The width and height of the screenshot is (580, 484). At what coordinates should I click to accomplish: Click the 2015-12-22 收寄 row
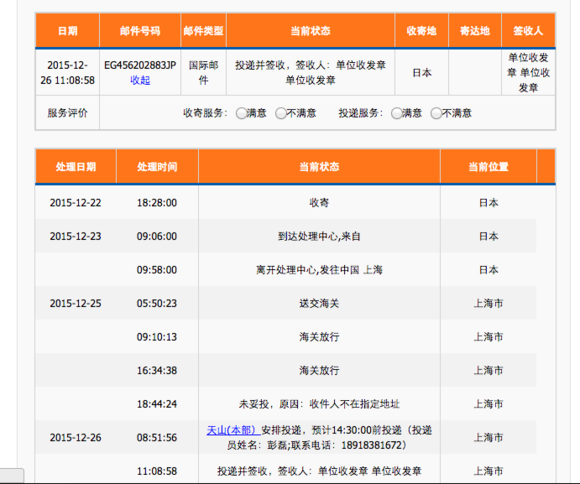click(286, 202)
